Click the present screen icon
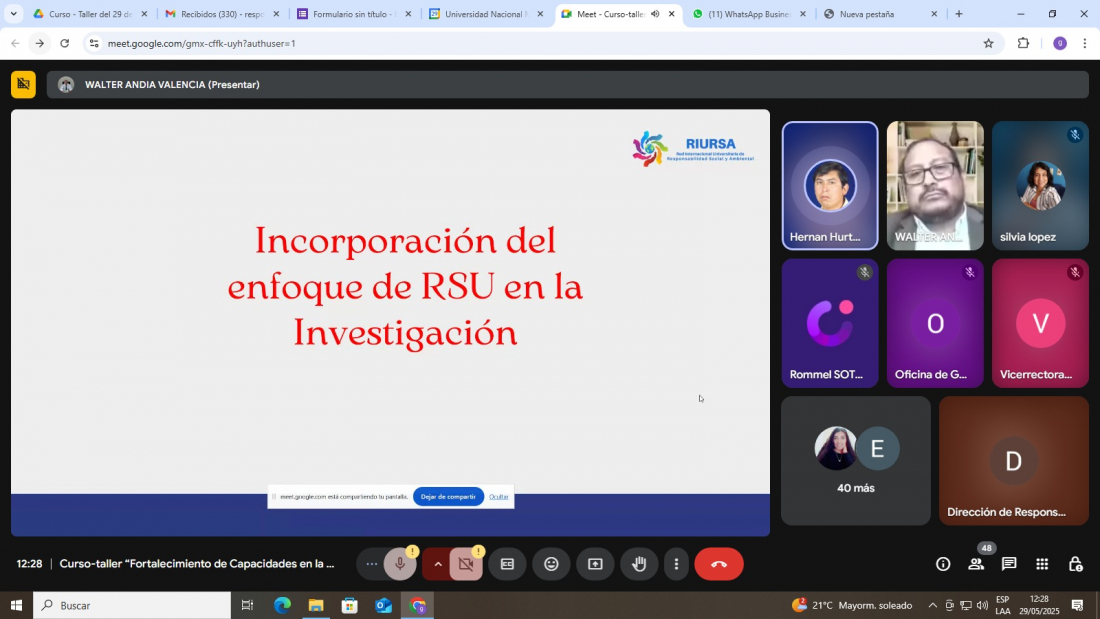The height and width of the screenshot is (619, 1100). [595, 564]
